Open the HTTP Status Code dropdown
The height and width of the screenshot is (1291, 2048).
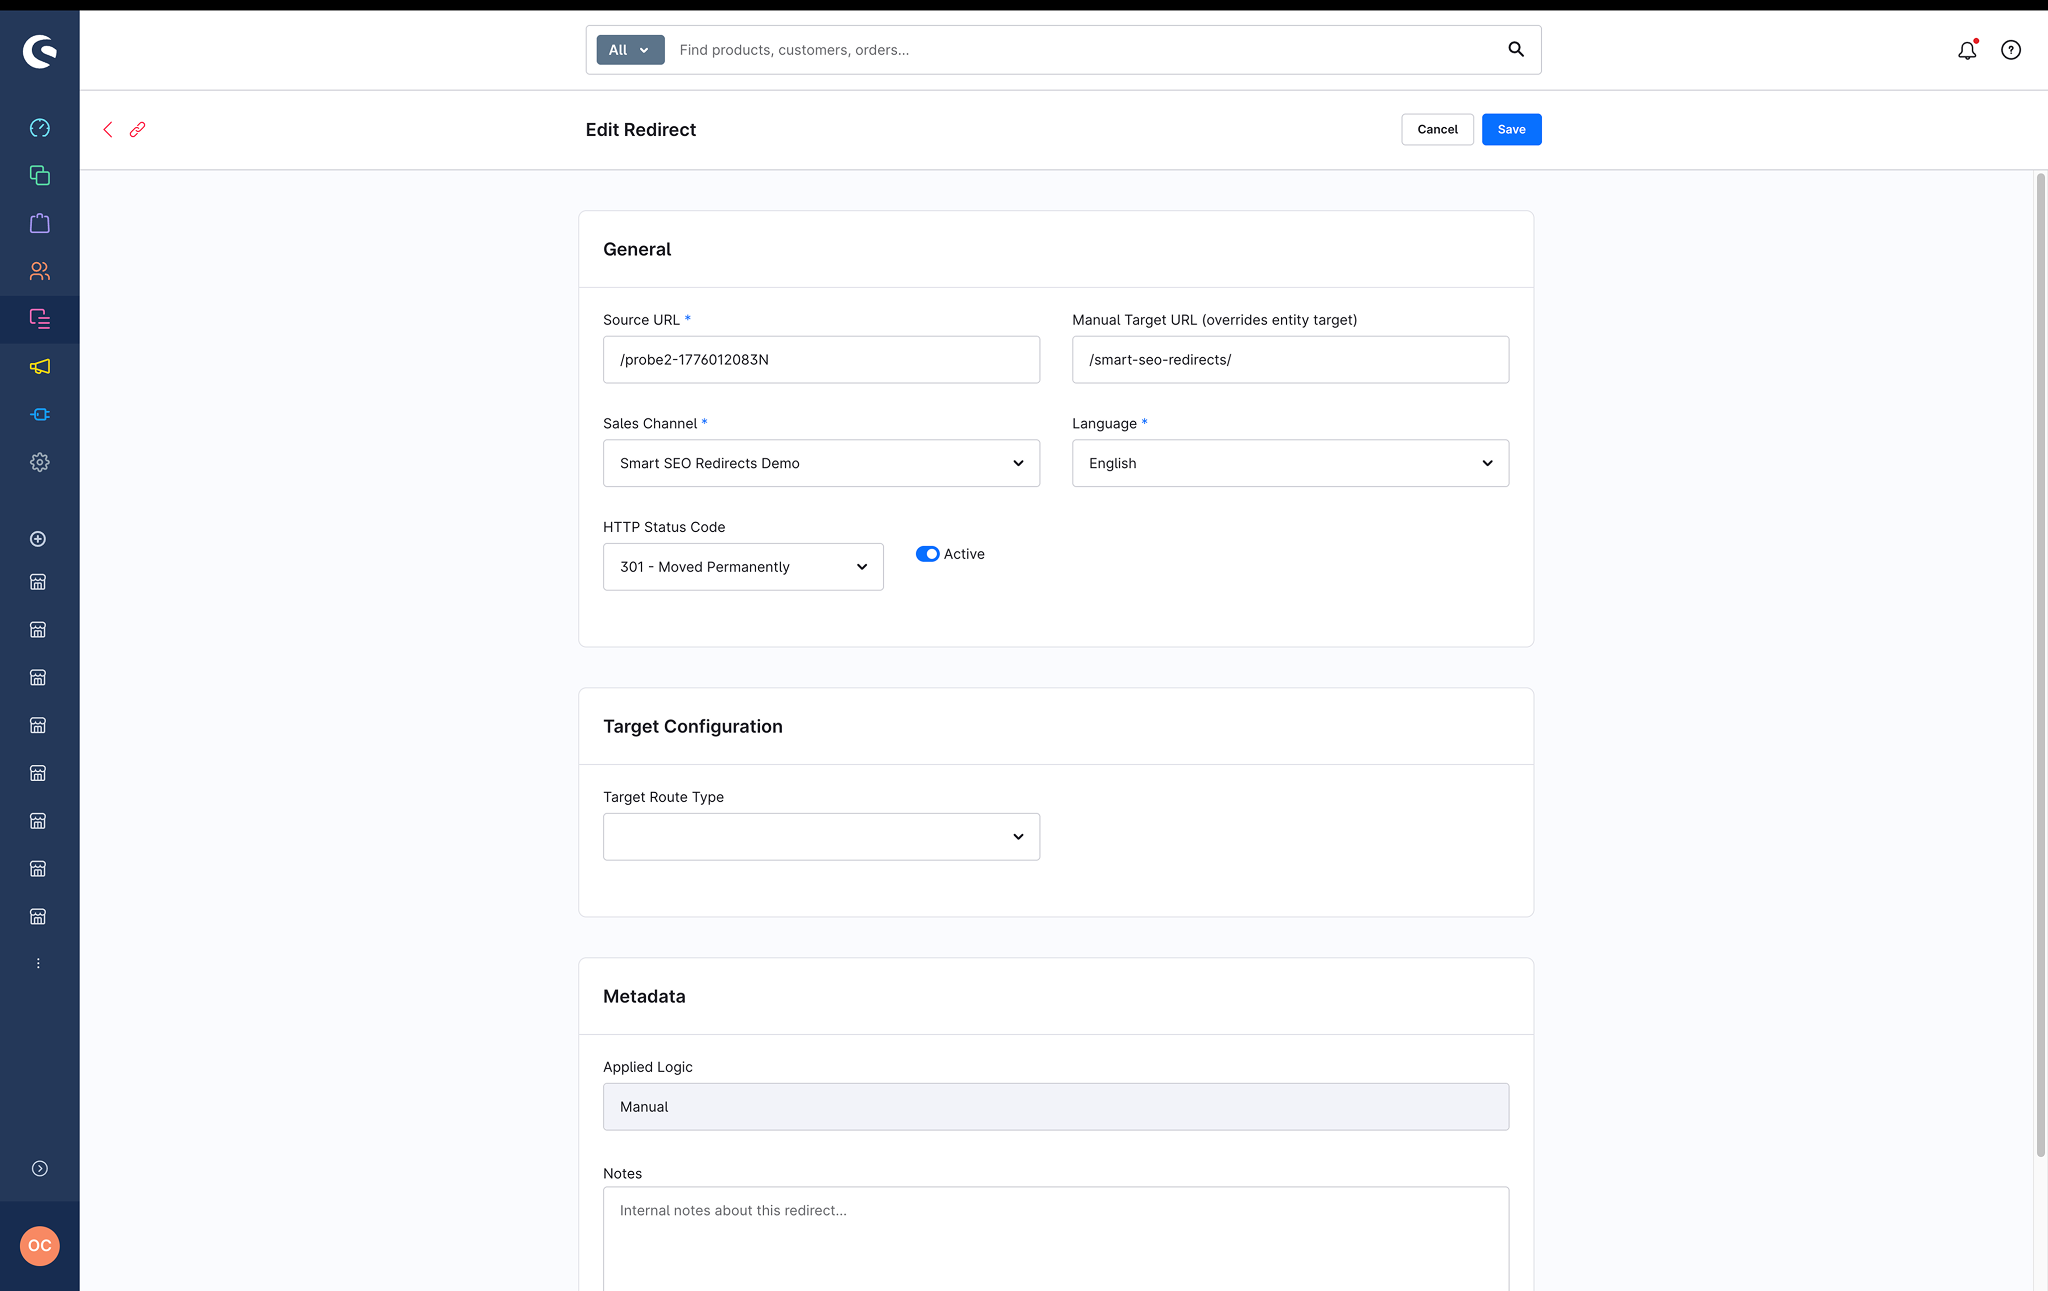tap(743, 567)
